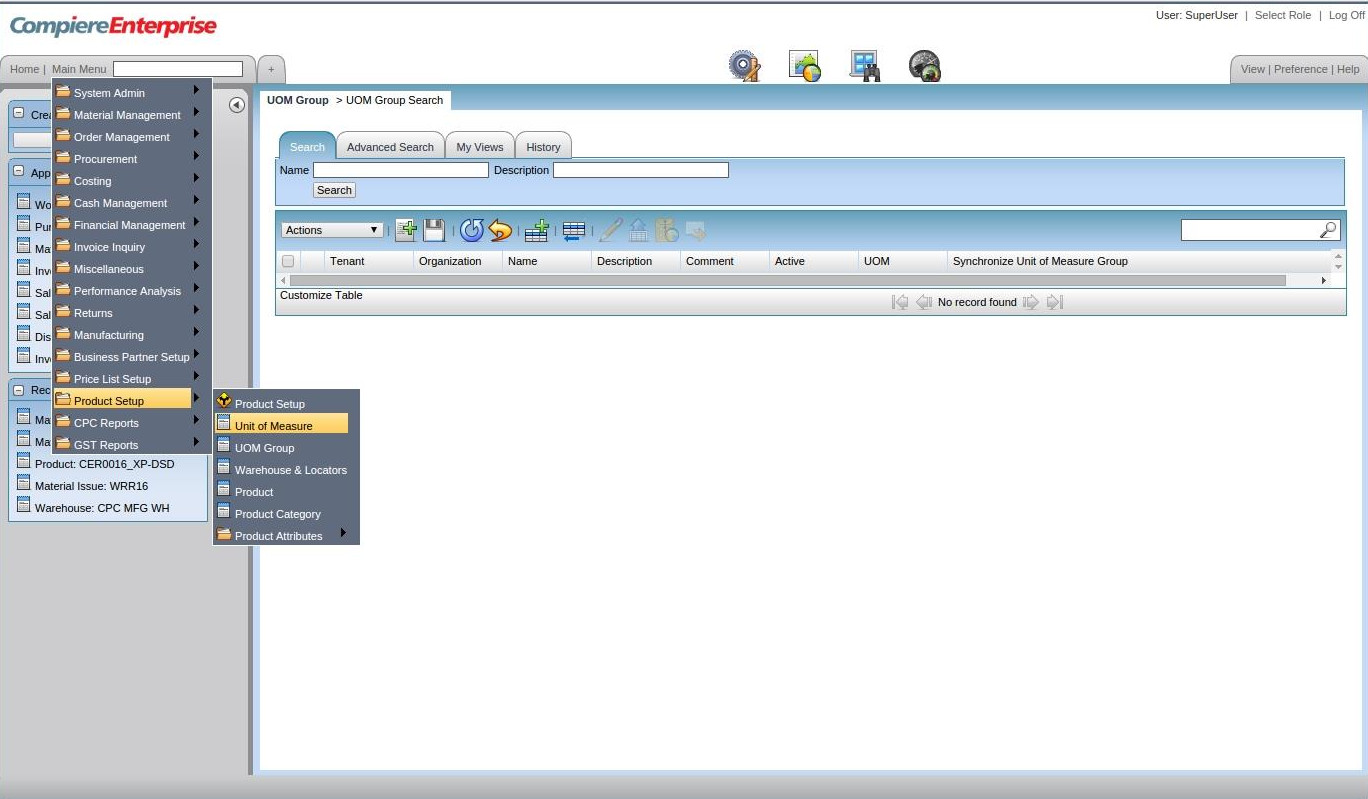Open the Help link
This screenshot has width=1368, height=799.
pos(1348,69)
